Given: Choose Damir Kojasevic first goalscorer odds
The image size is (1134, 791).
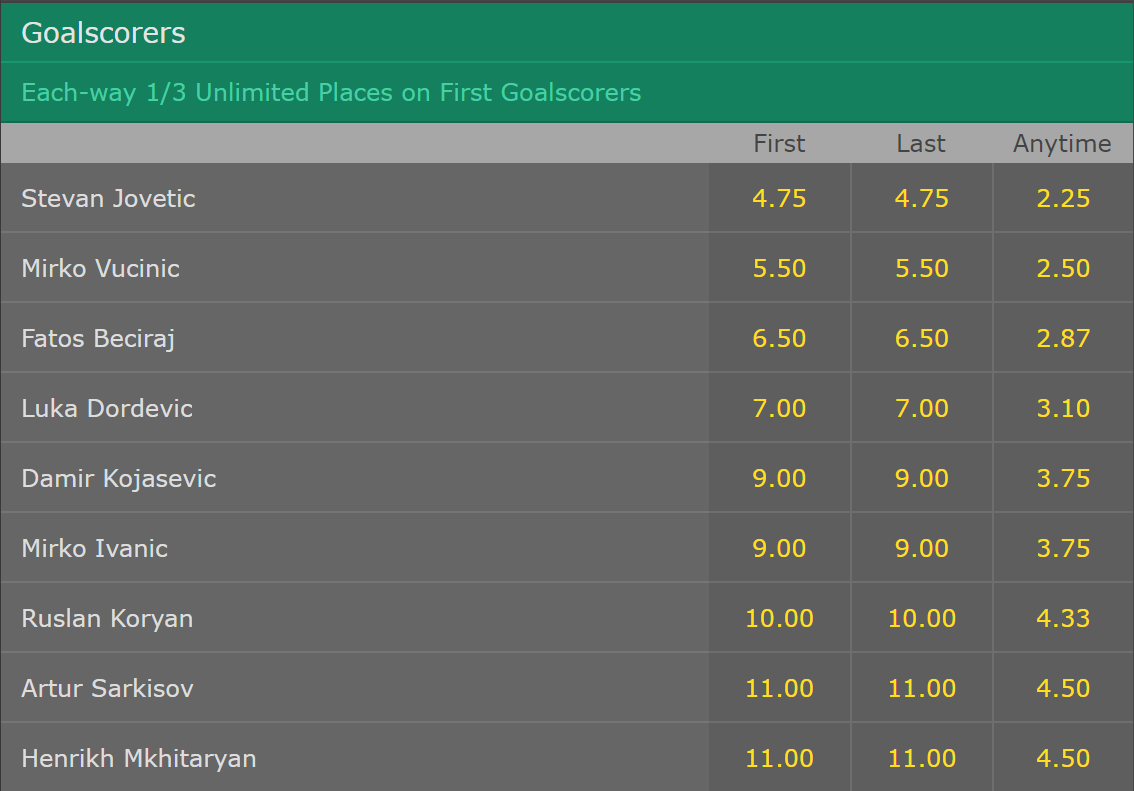Looking at the screenshot, I should (779, 478).
